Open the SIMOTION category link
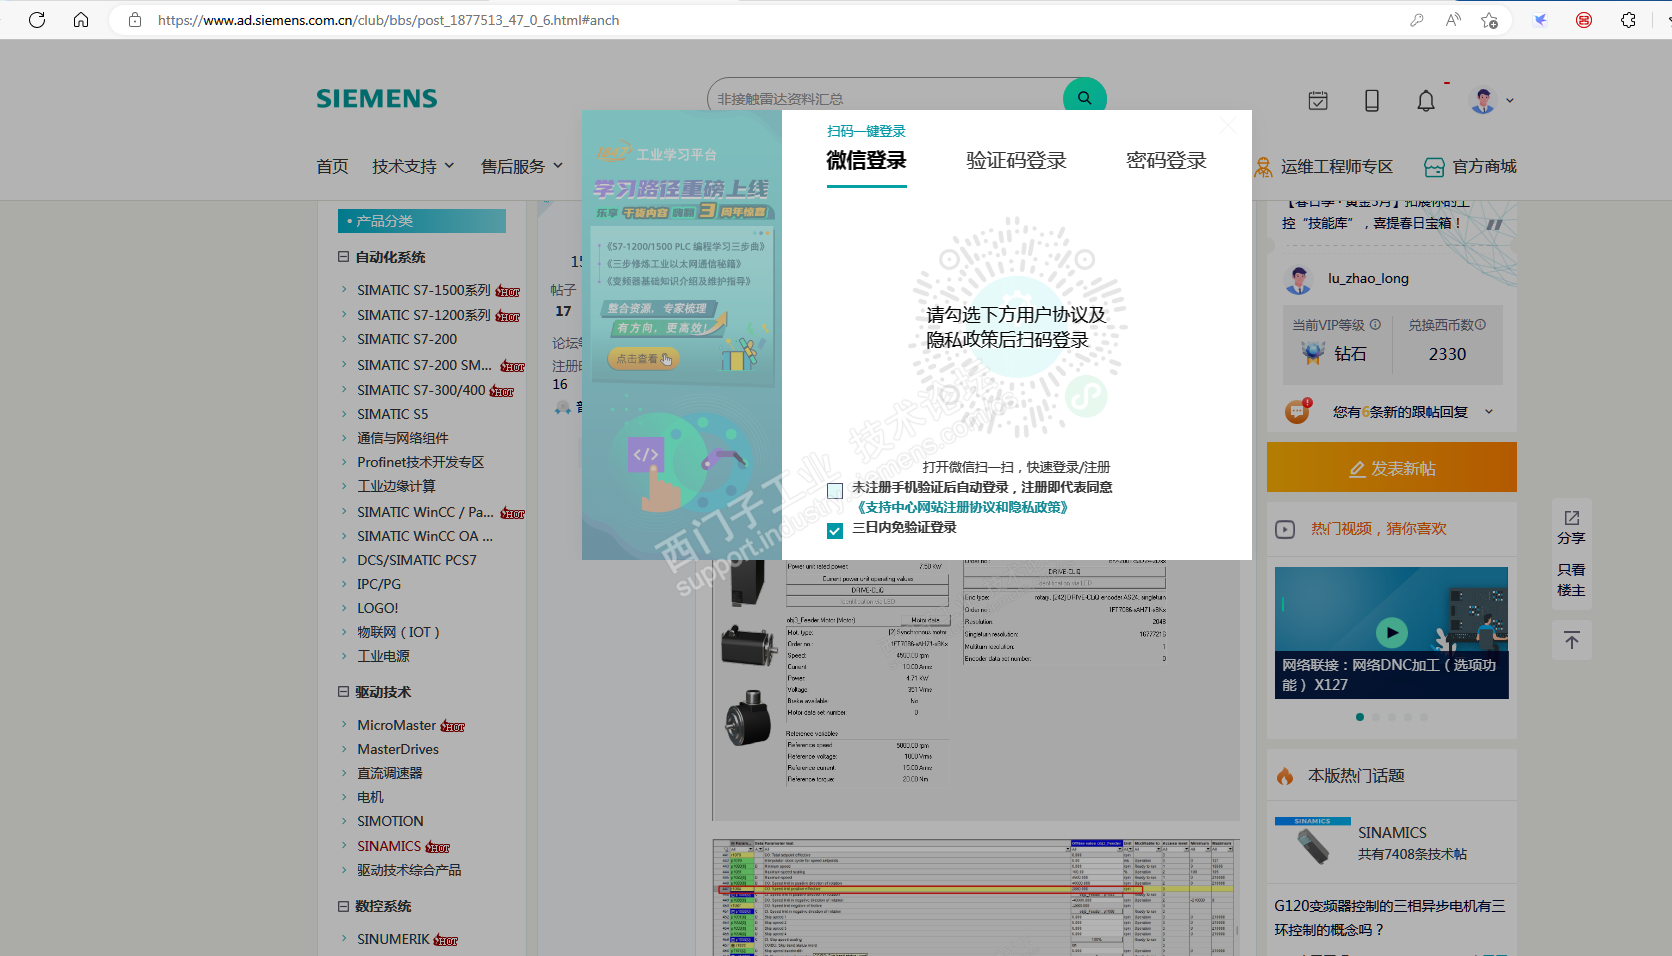This screenshot has height=956, width=1672. coord(390,821)
